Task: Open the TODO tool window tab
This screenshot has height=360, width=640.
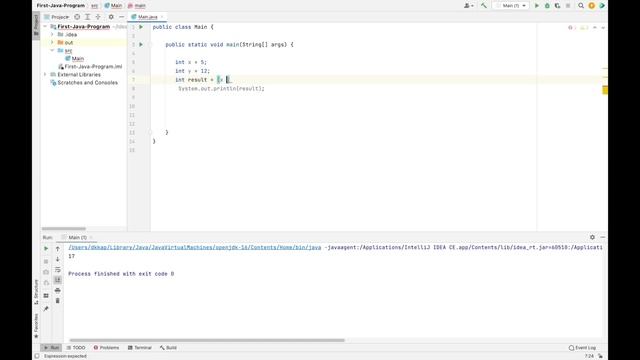Action: [76, 348]
